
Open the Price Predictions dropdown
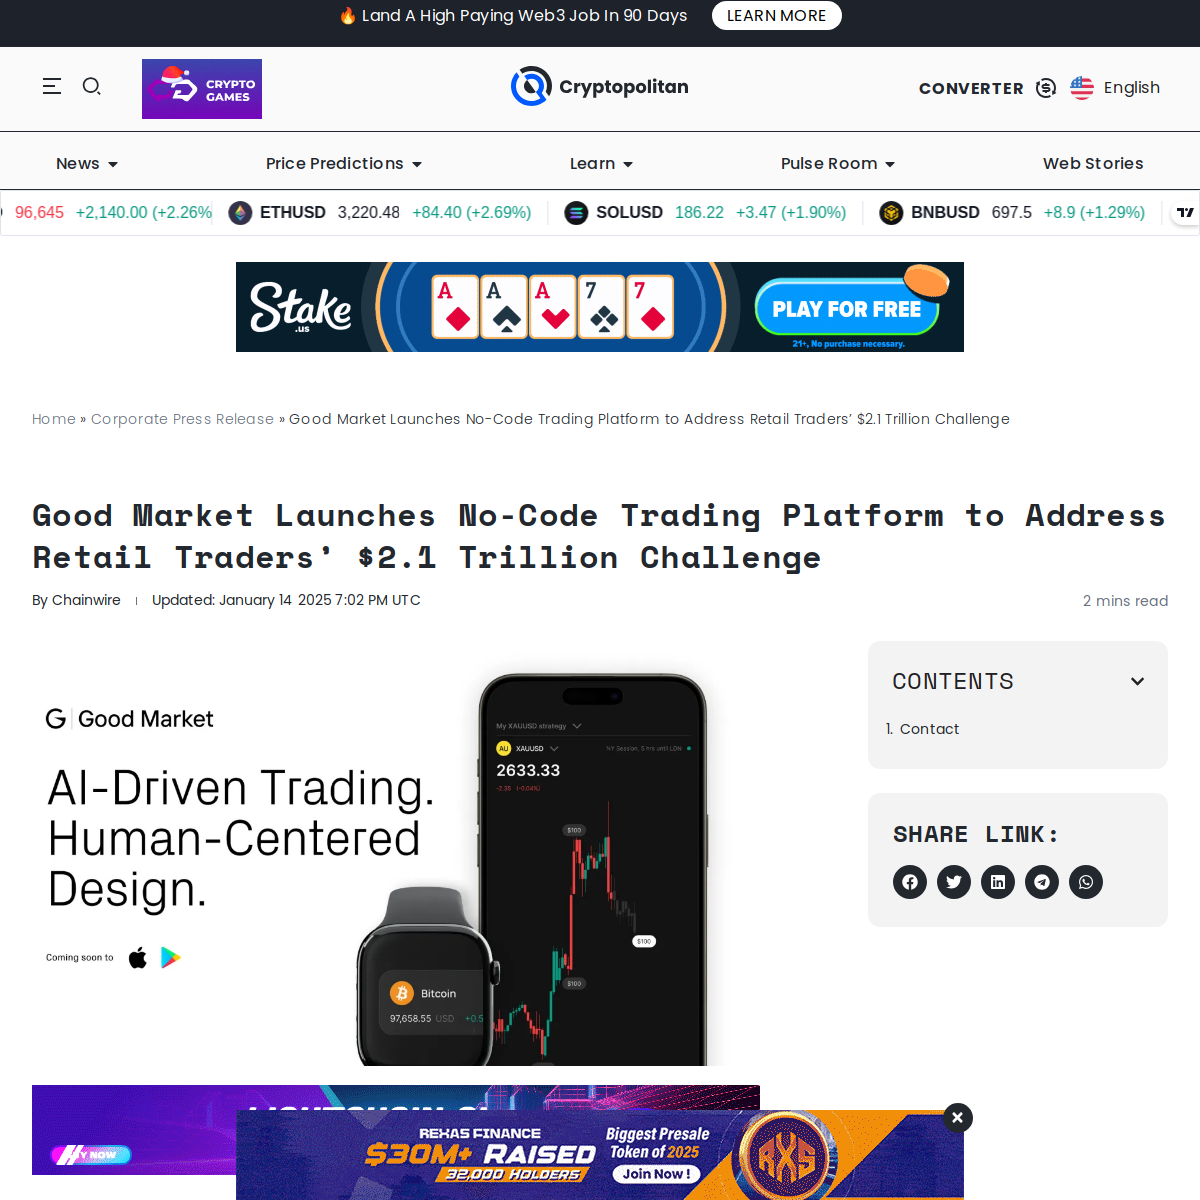(x=344, y=164)
